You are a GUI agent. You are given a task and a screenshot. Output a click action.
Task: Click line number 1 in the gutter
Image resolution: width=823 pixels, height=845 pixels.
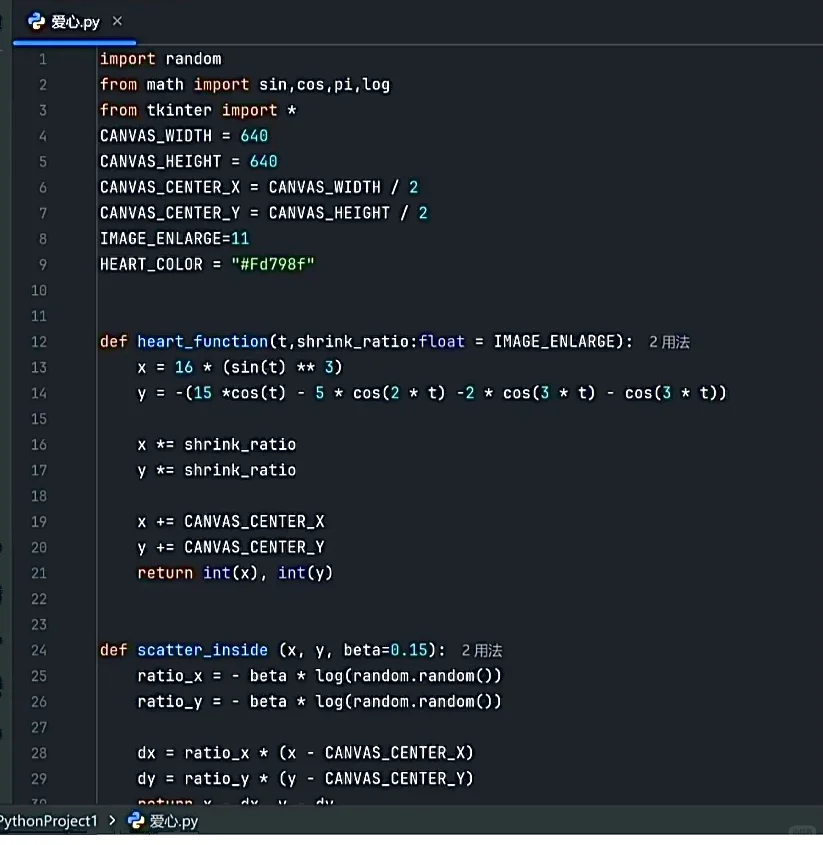point(43,59)
